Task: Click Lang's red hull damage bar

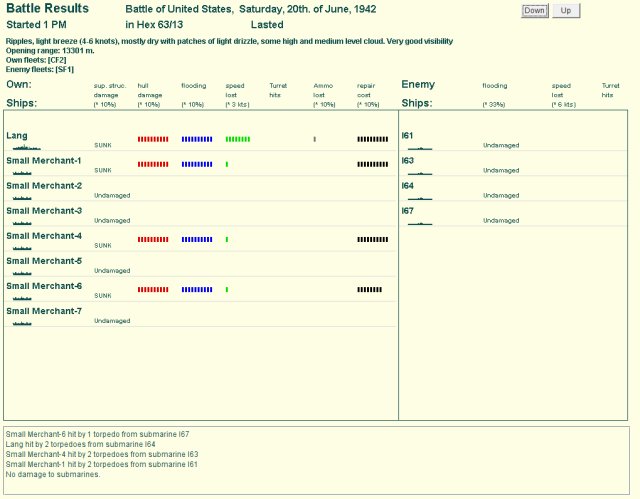Action: pos(153,139)
